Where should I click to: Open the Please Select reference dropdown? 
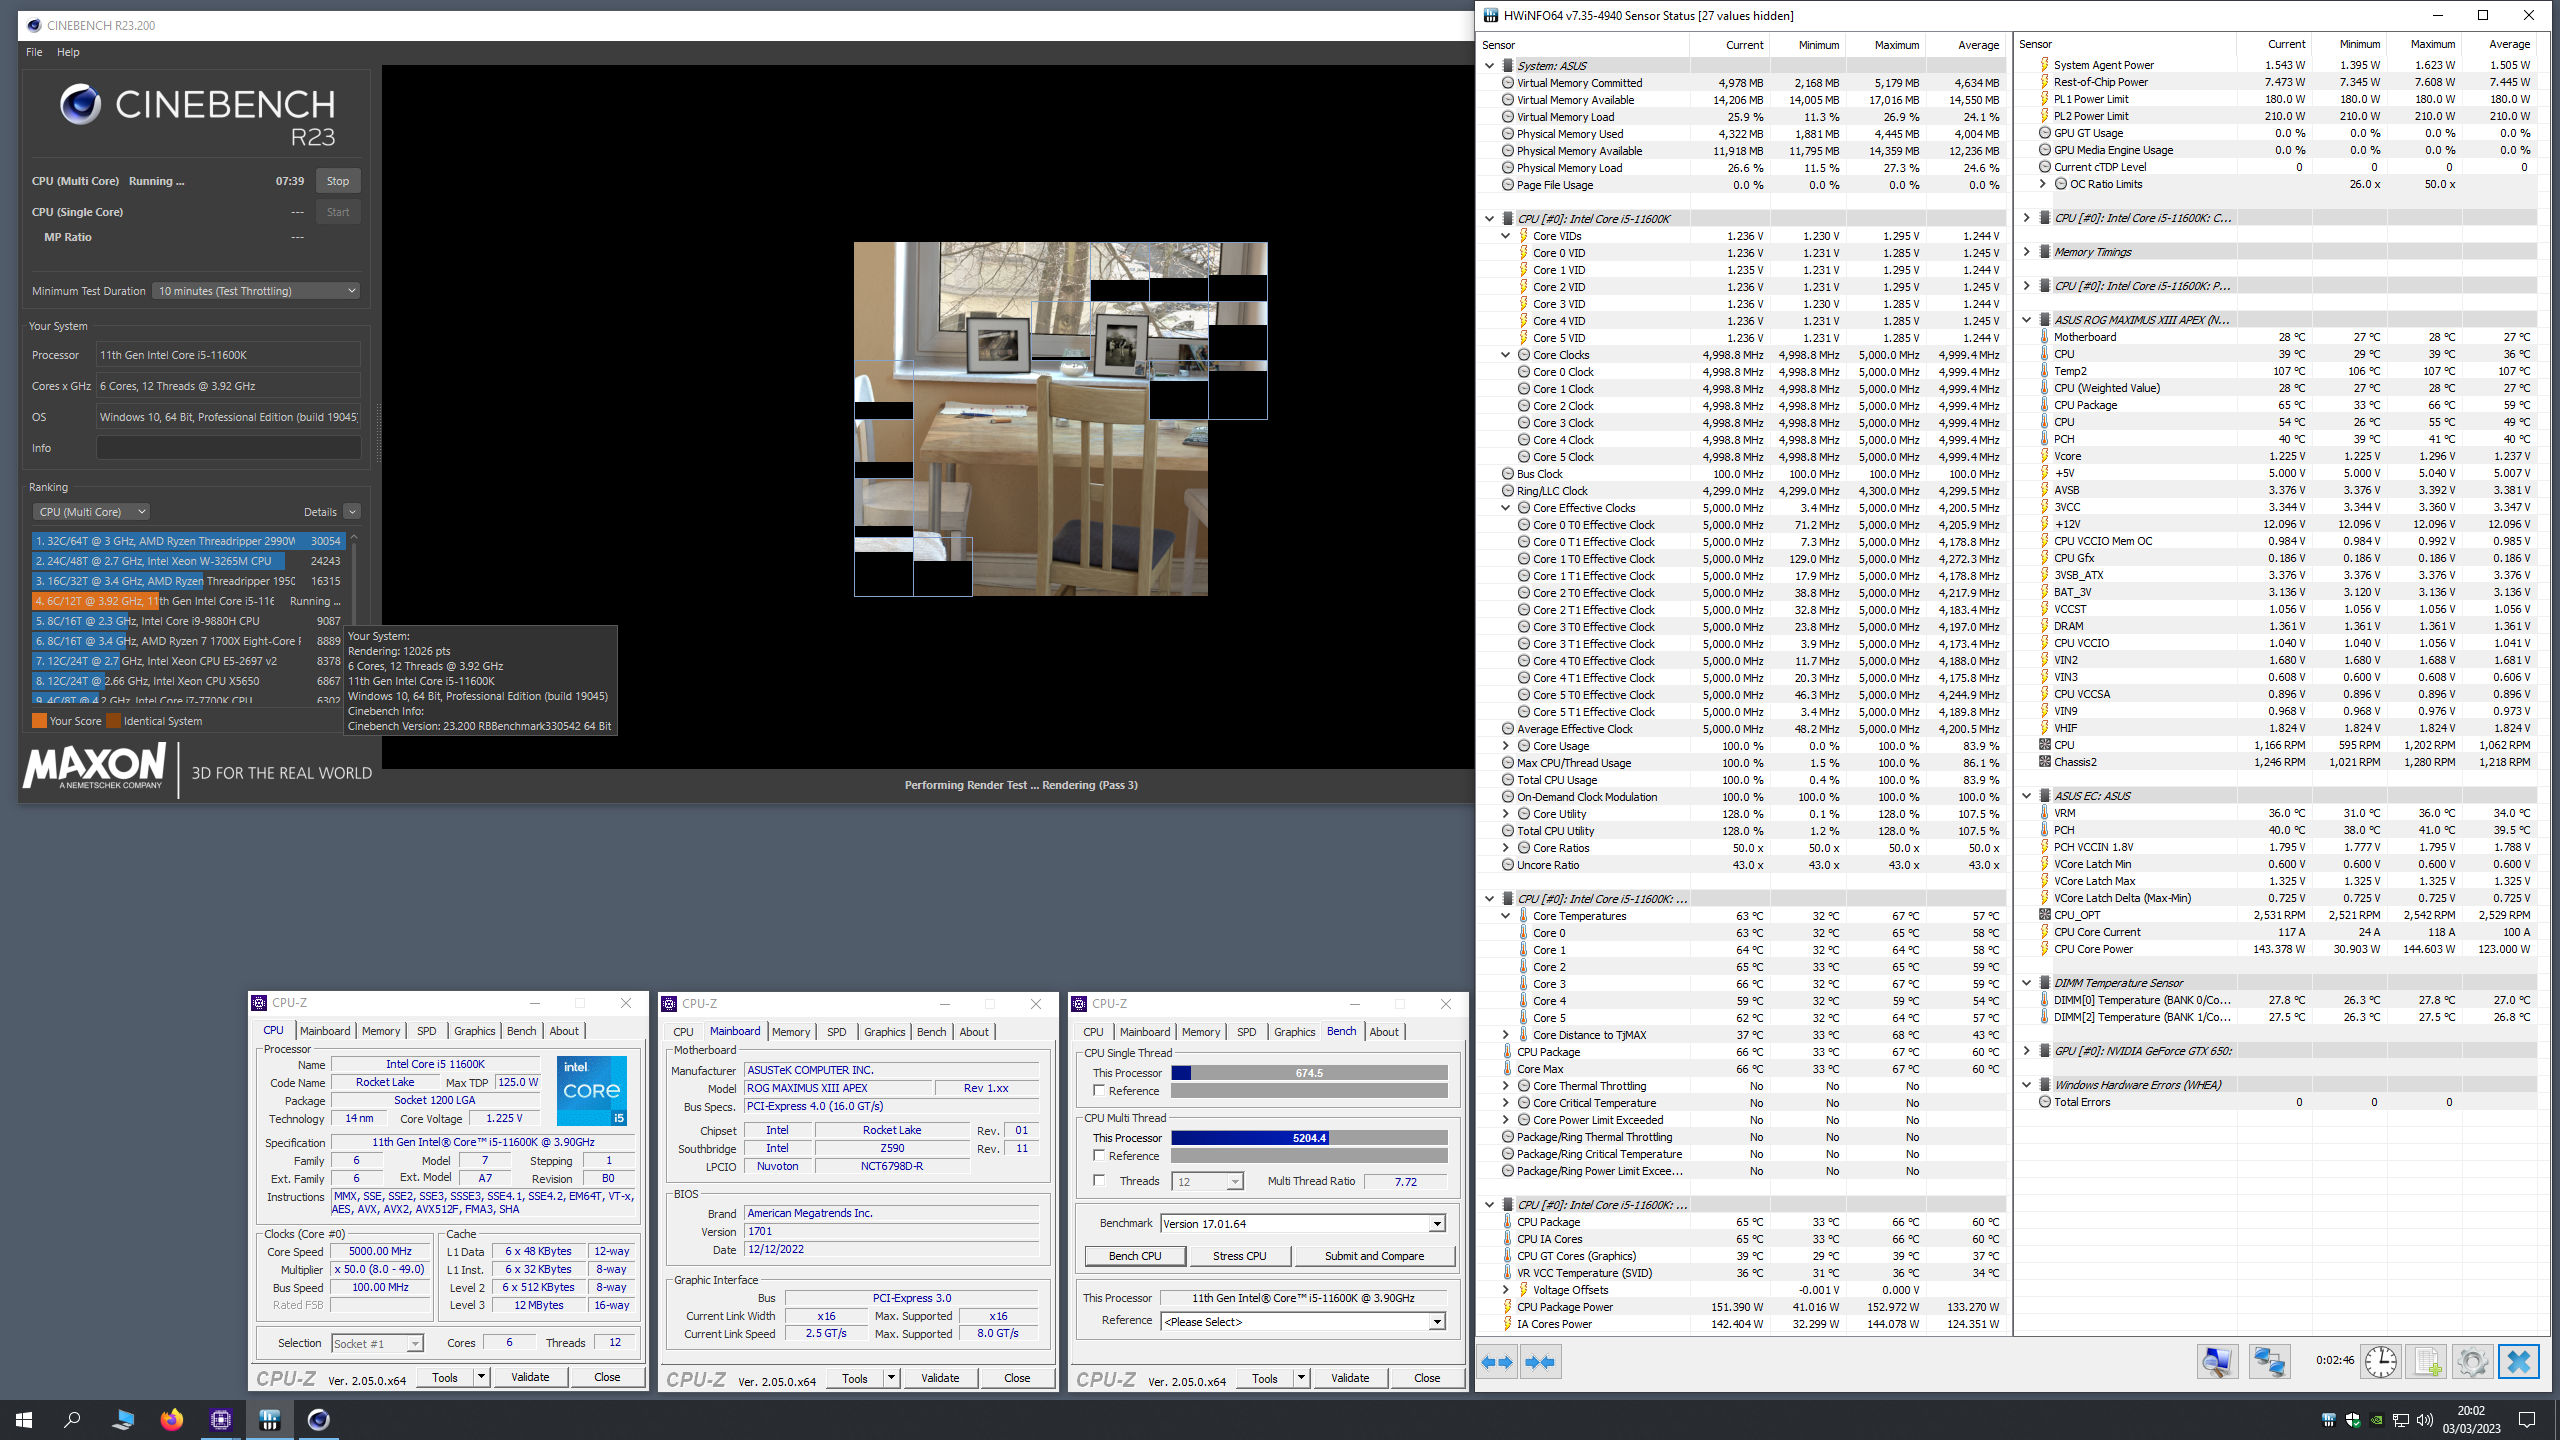(x=1302, y=1322)
